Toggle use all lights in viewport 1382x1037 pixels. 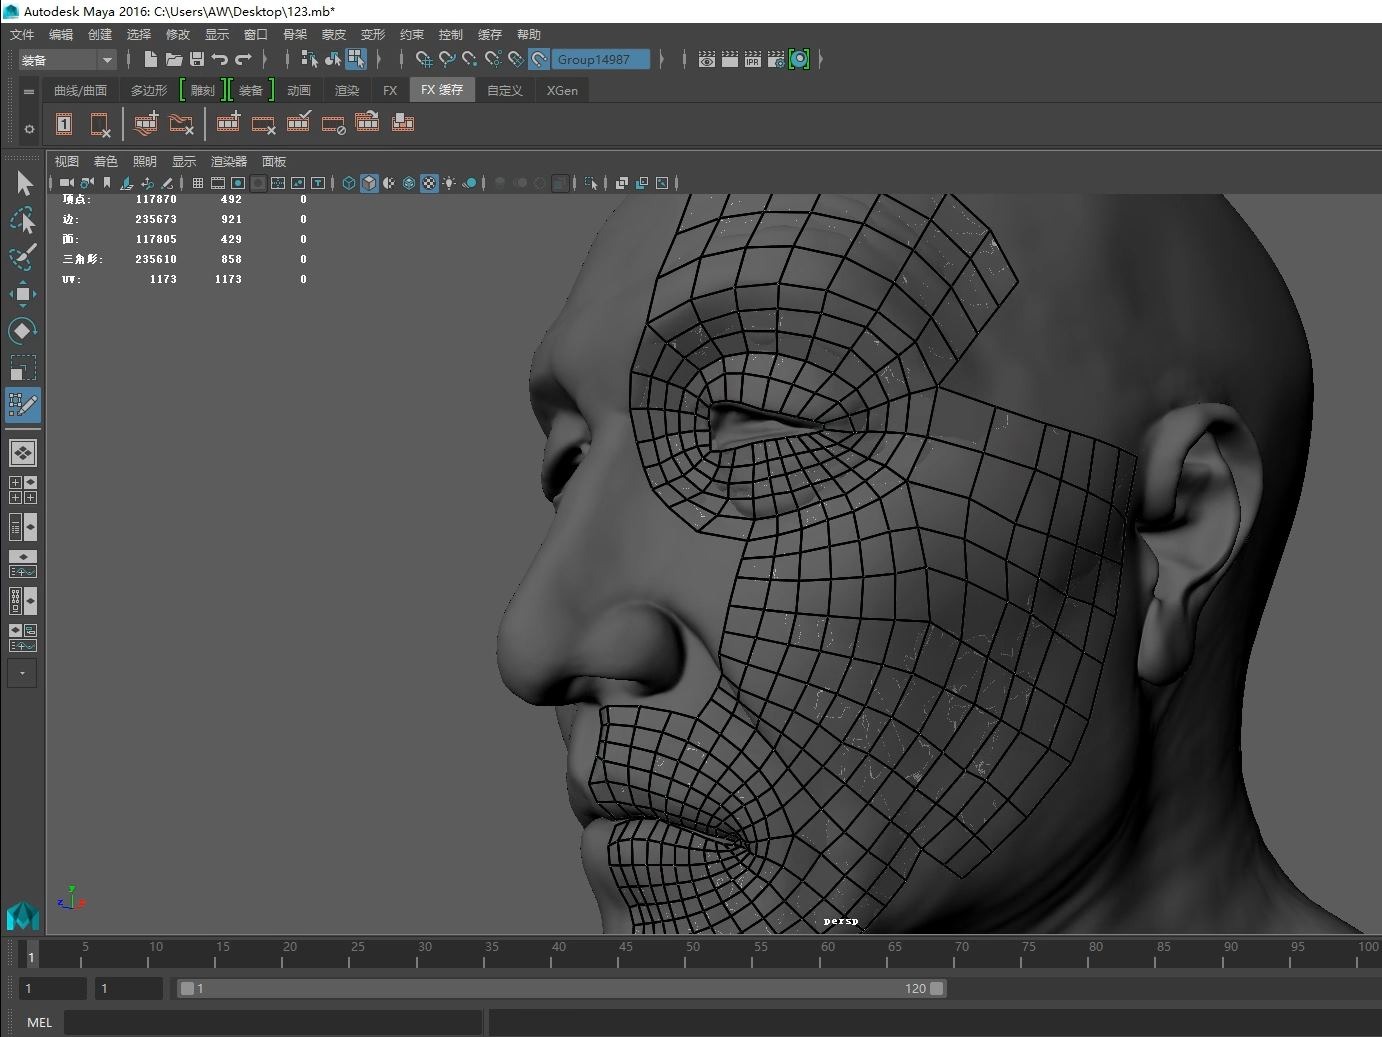point(449,183)
